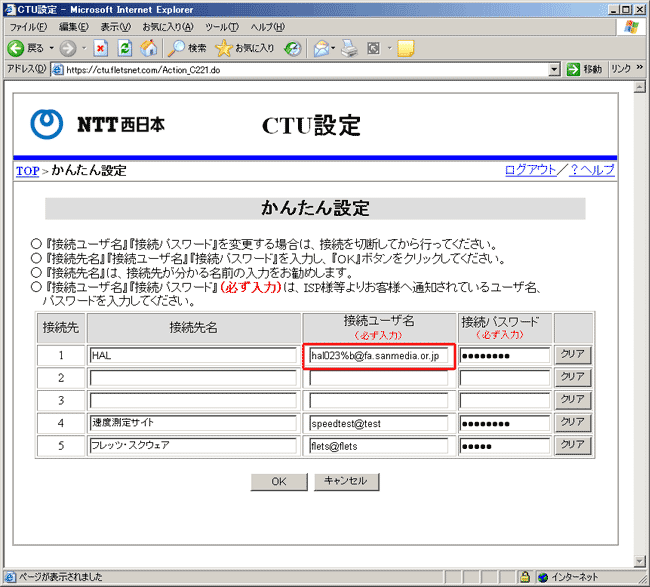Viewport: 650px width, 587px height.
Task: Click the Forward arrow toolbar icon
Action: click(68, 49)
